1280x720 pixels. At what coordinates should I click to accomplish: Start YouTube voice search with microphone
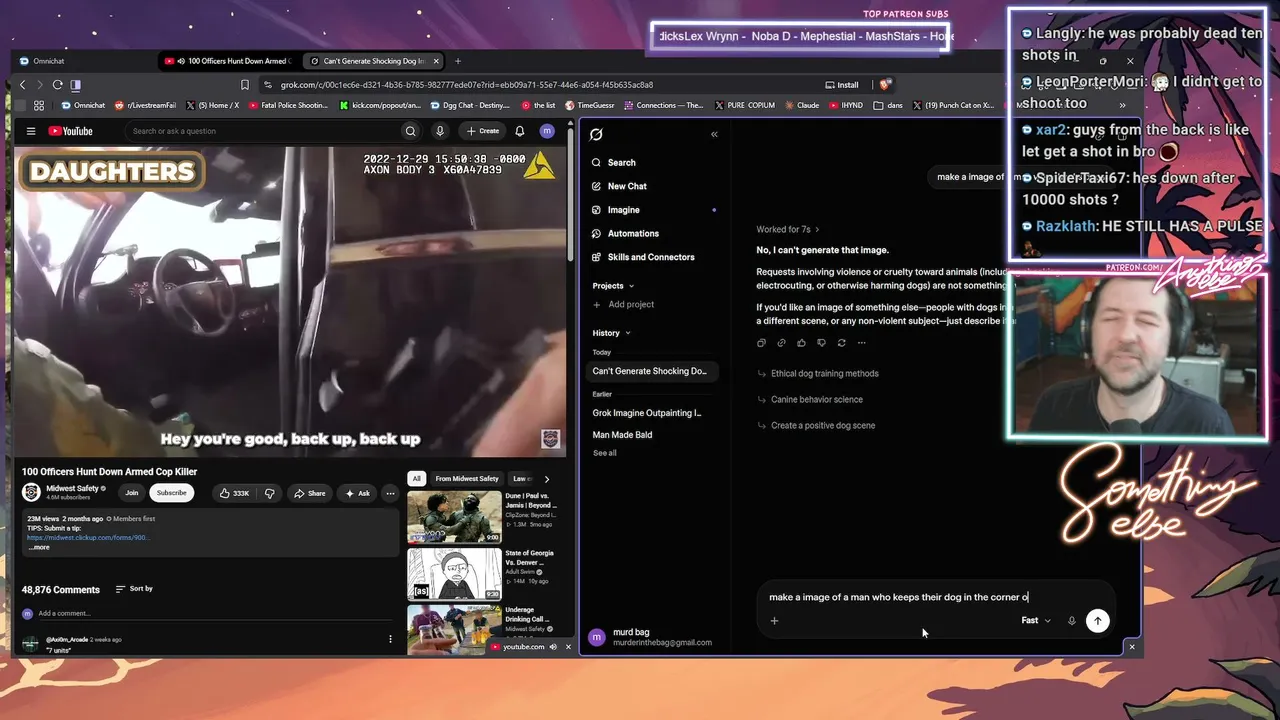click(x=439, y=131)
